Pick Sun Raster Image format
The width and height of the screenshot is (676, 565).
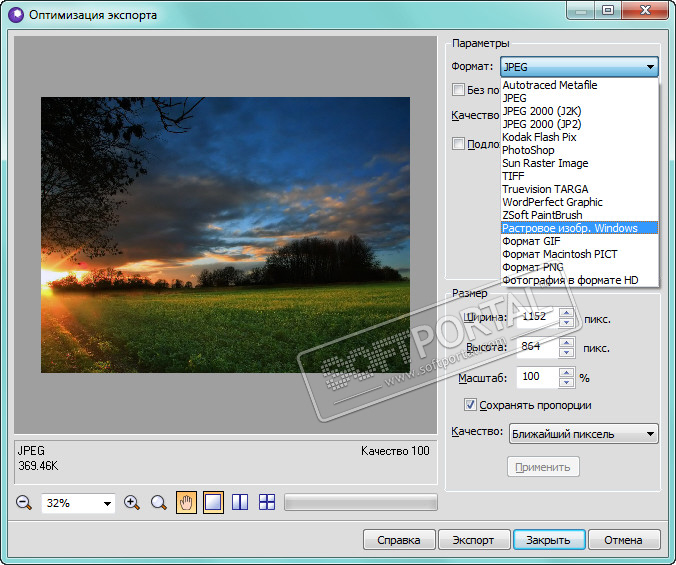tap(579, 163)
